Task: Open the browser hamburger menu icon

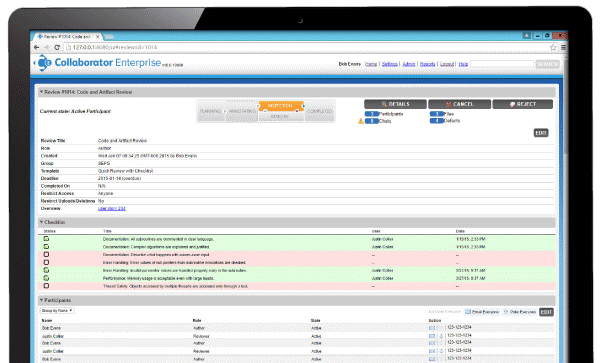Action: coord(563,47)
